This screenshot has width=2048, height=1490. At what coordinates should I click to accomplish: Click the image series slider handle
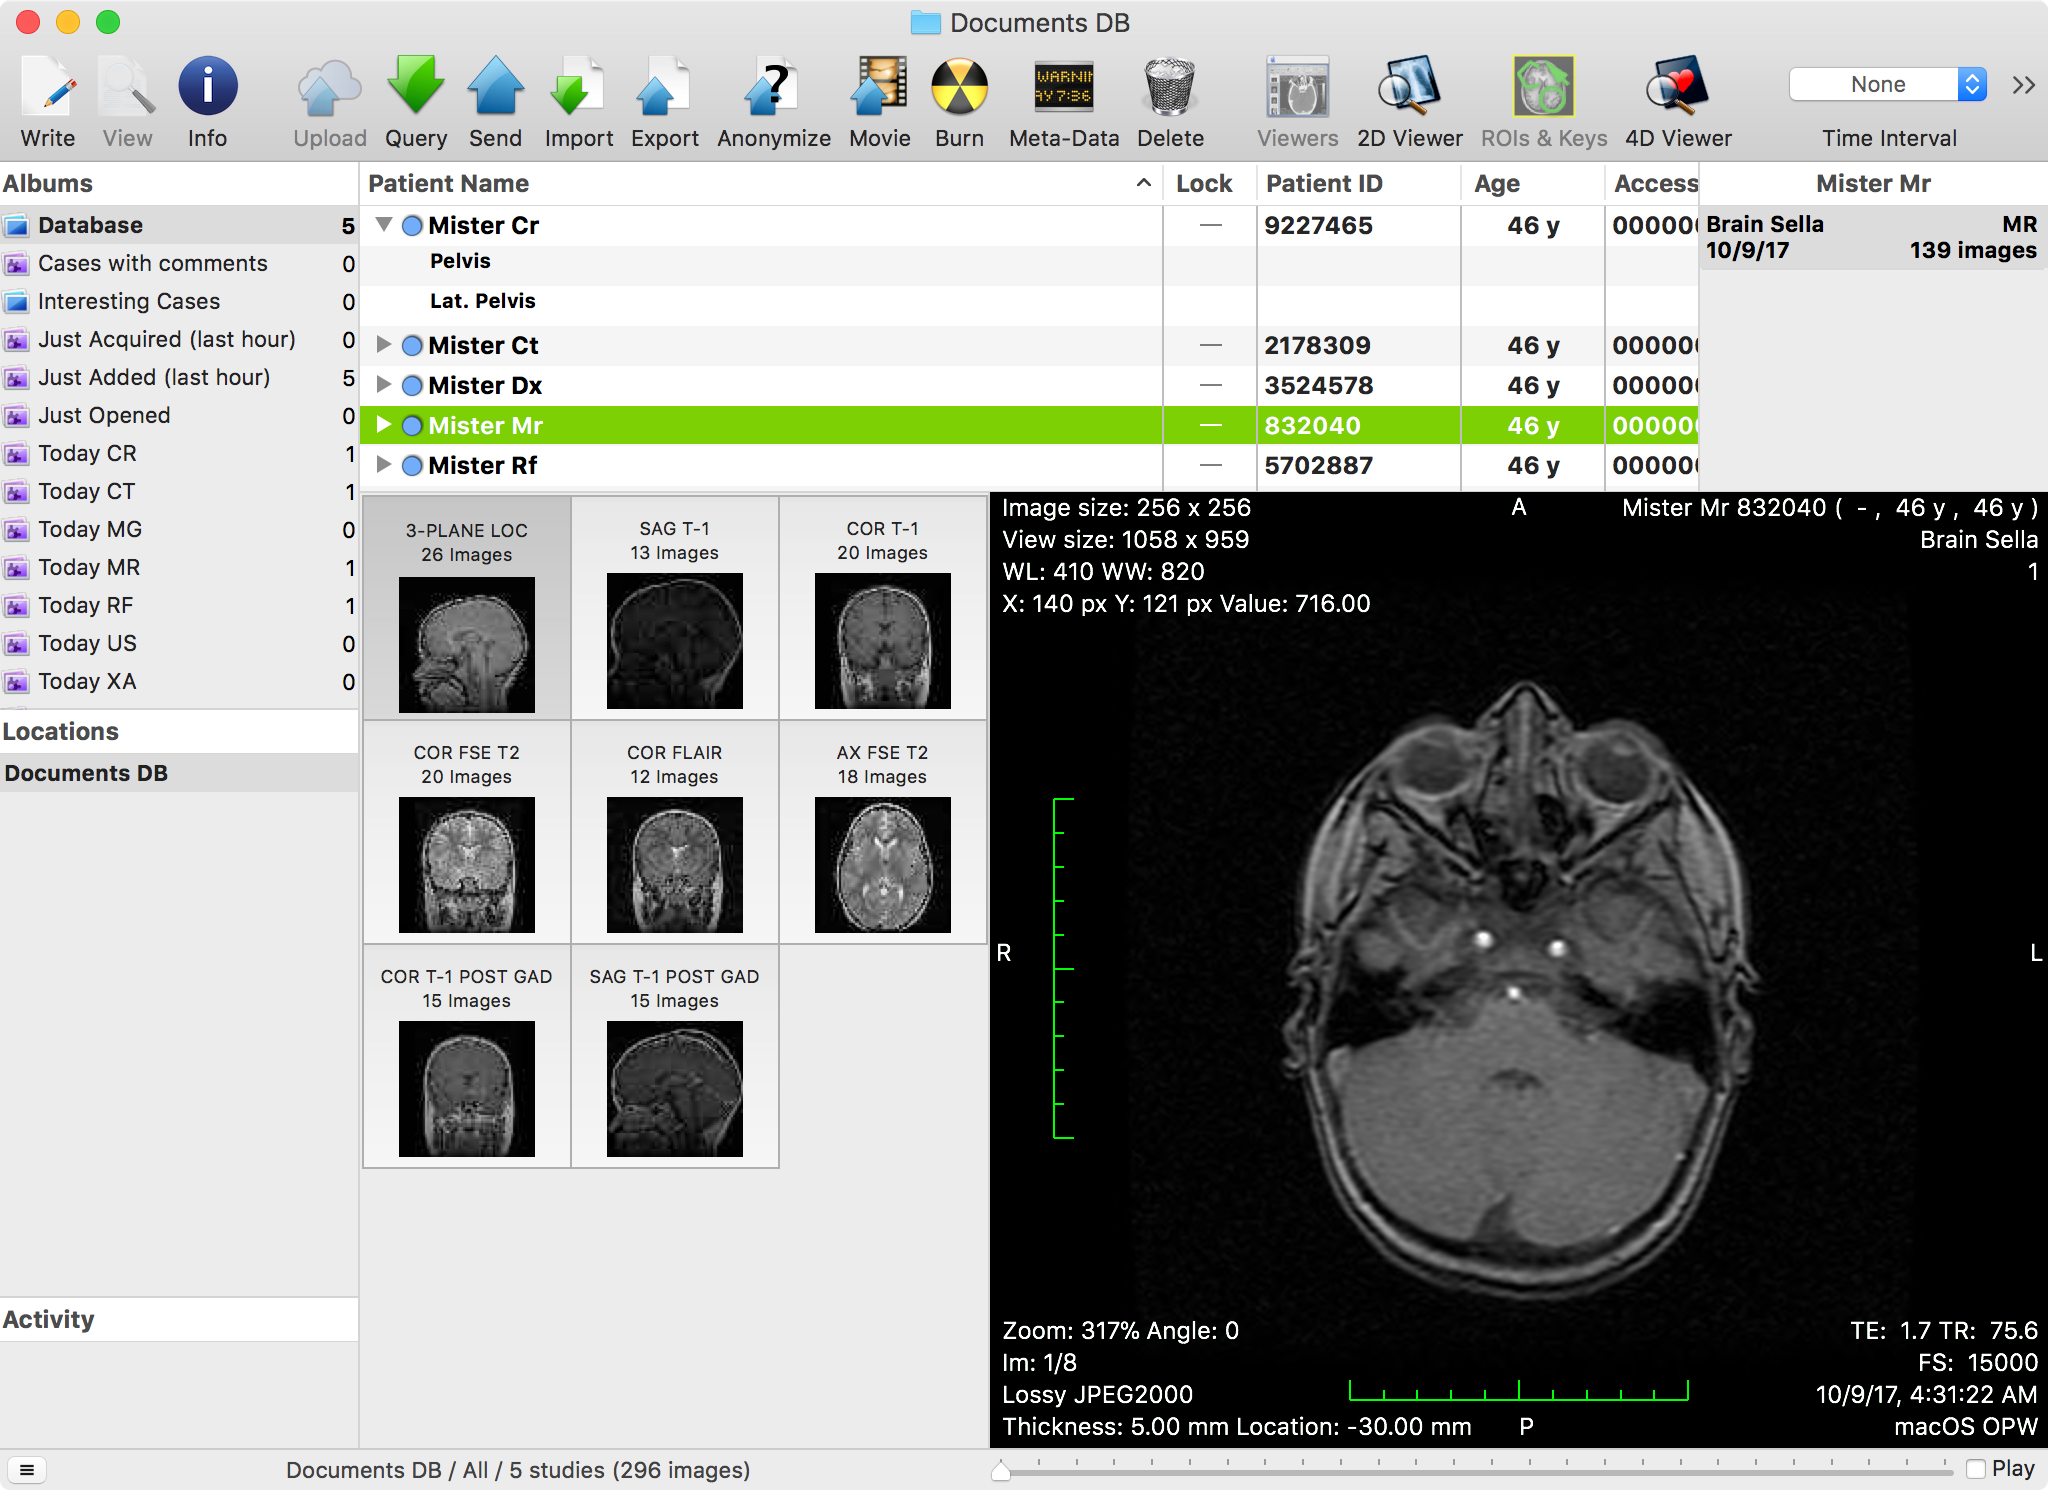point(1001,1470)
